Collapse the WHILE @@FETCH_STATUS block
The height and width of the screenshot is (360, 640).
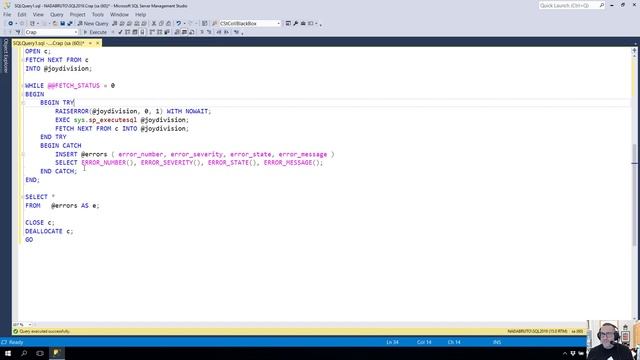click(x=23, y=86)
